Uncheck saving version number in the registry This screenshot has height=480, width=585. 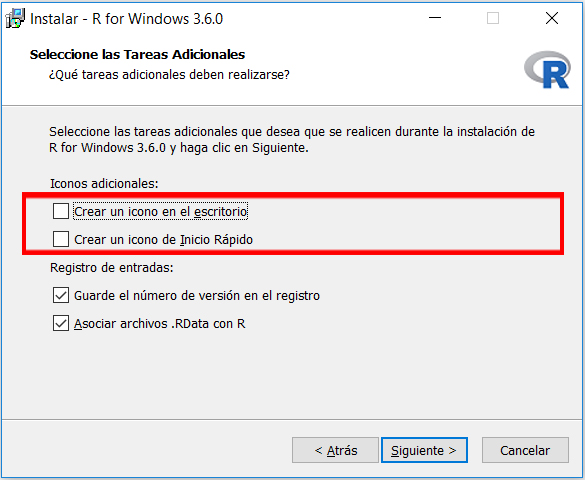tap(61, 295)
